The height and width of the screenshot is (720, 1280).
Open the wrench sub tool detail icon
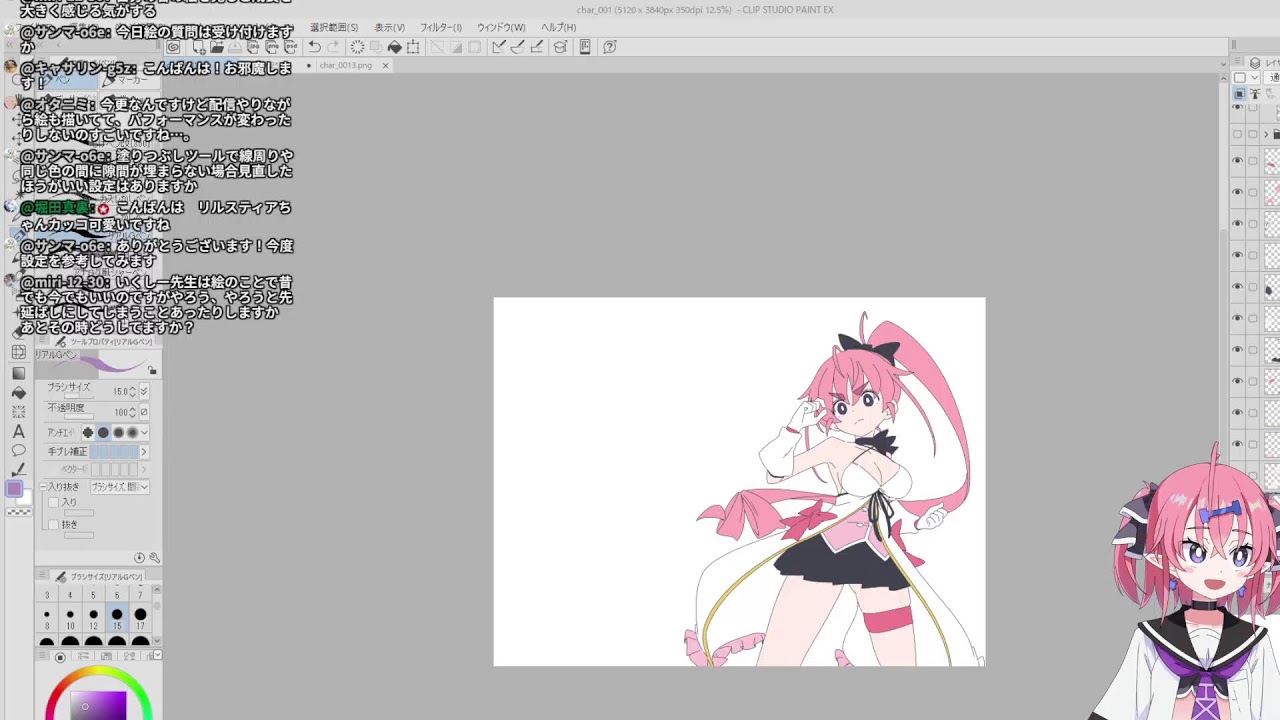154,557
